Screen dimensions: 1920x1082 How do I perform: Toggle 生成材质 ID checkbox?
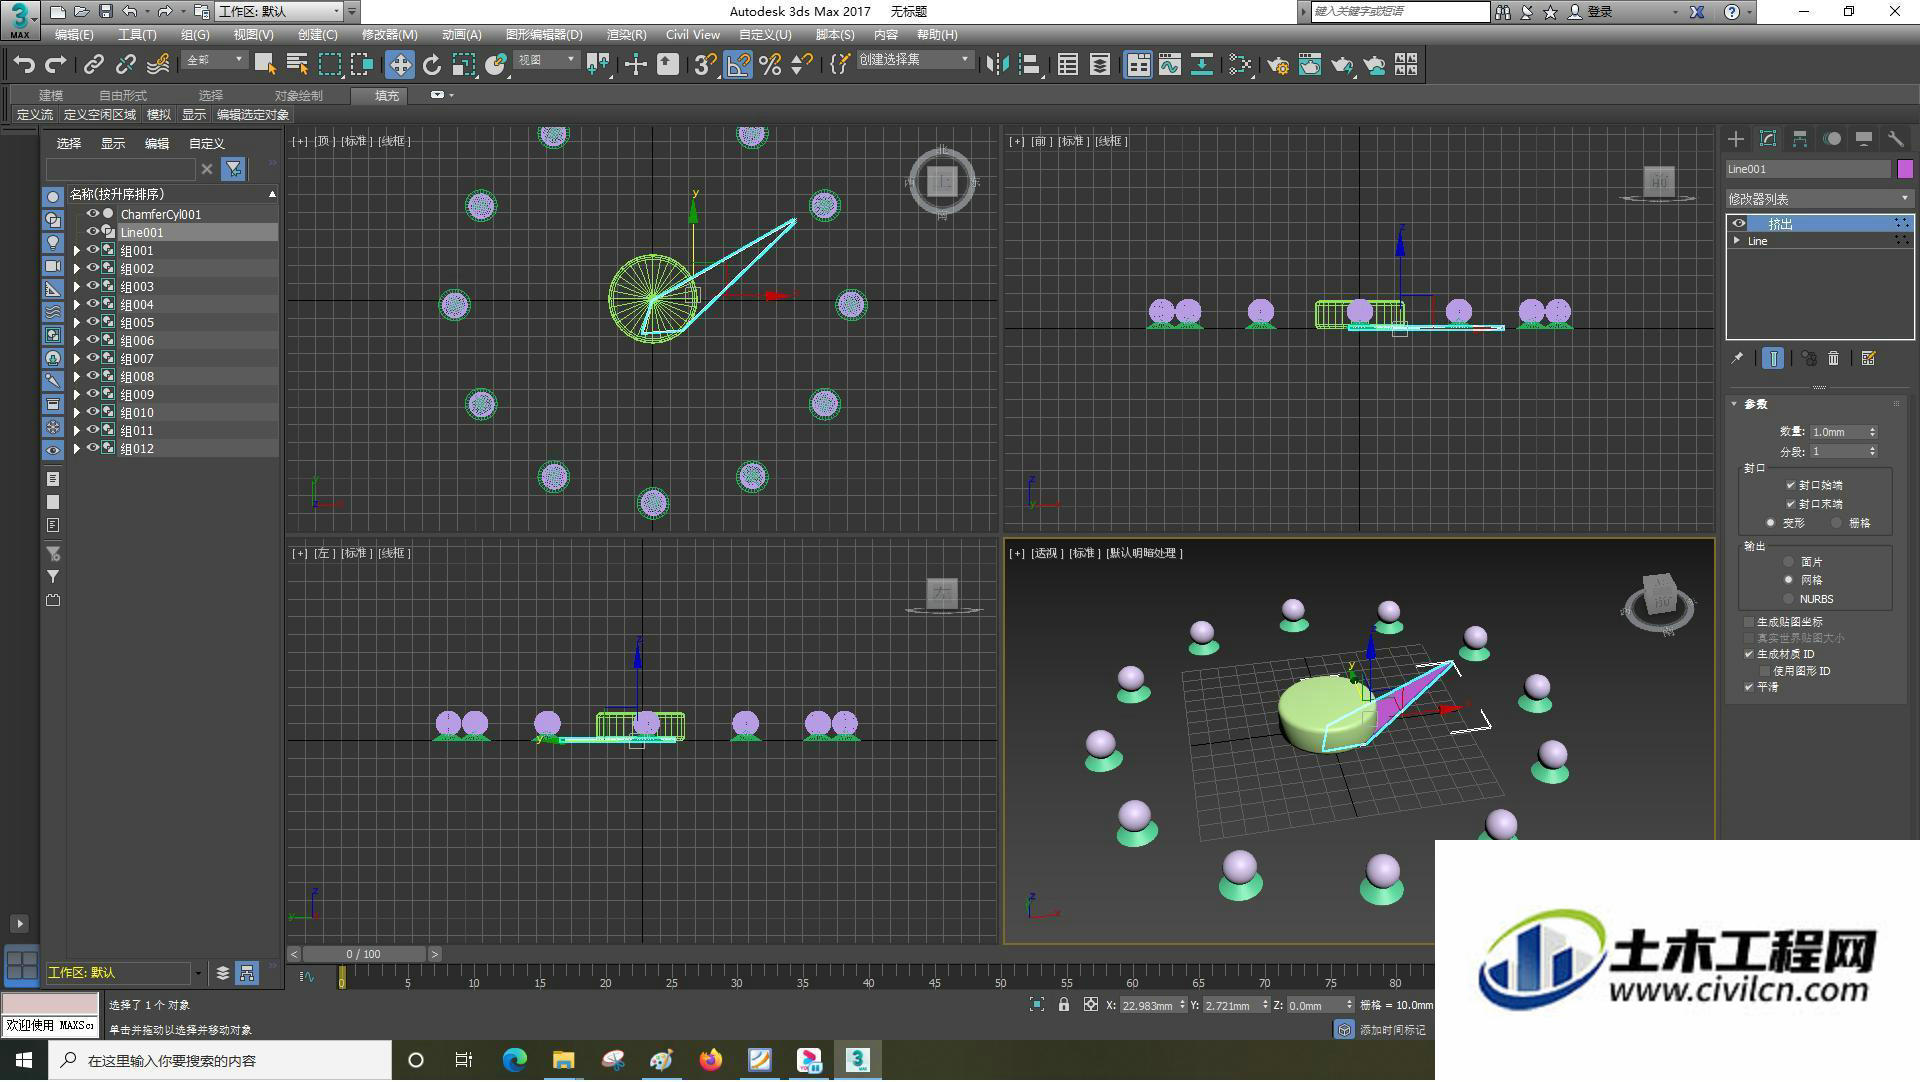(1749, 654)
